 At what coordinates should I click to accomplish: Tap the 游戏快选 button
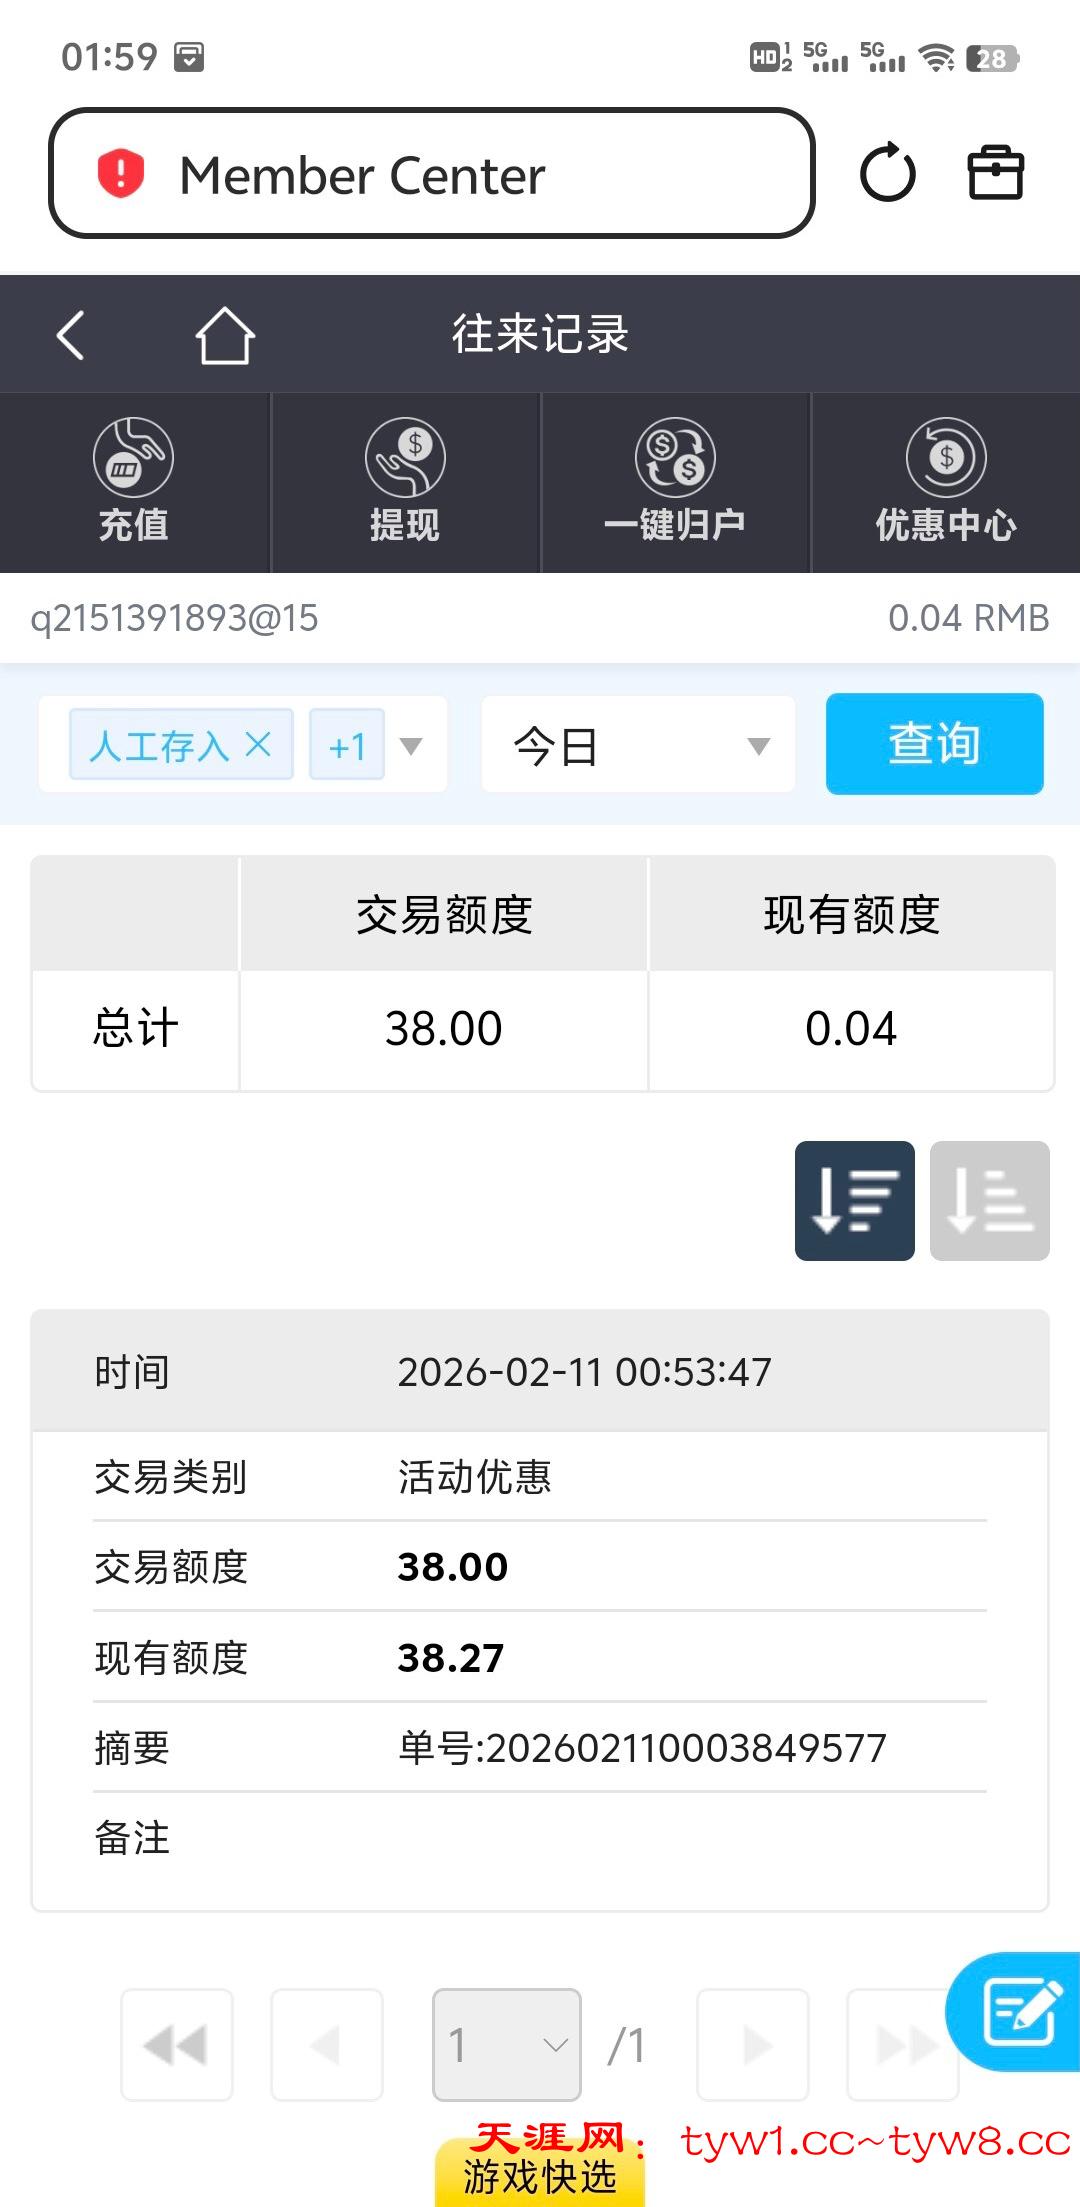point(540,2177)
